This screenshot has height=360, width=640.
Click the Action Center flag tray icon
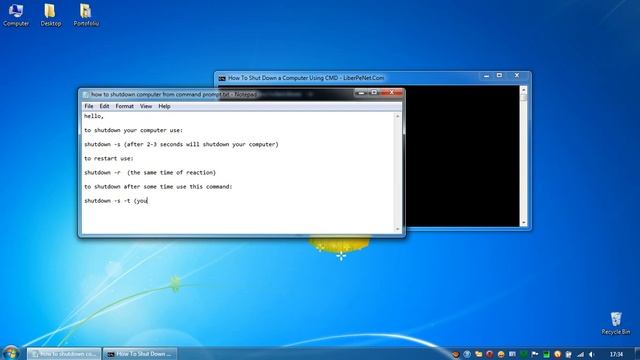535,354
